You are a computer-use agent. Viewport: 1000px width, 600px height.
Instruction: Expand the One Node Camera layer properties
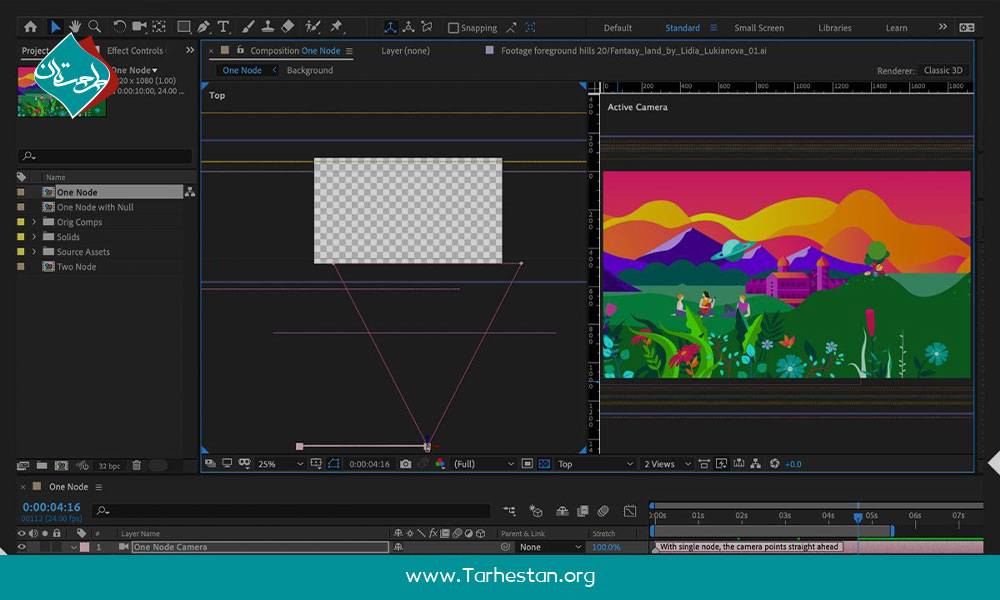[73, 547]
